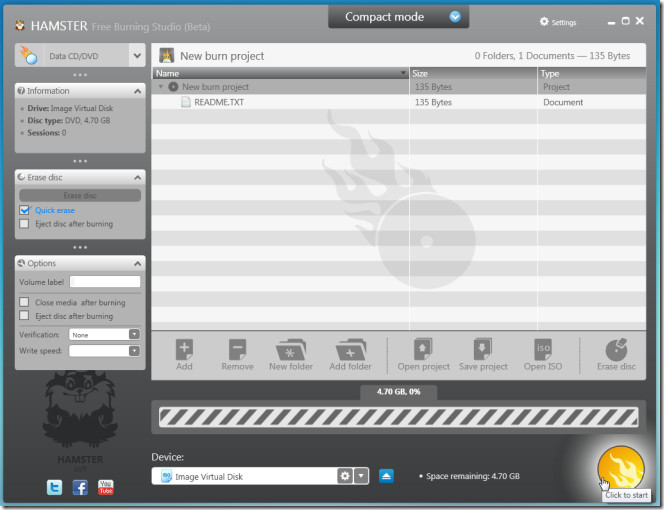Open the Verification dropdown
Screen dimensions: 664x510
134,334
